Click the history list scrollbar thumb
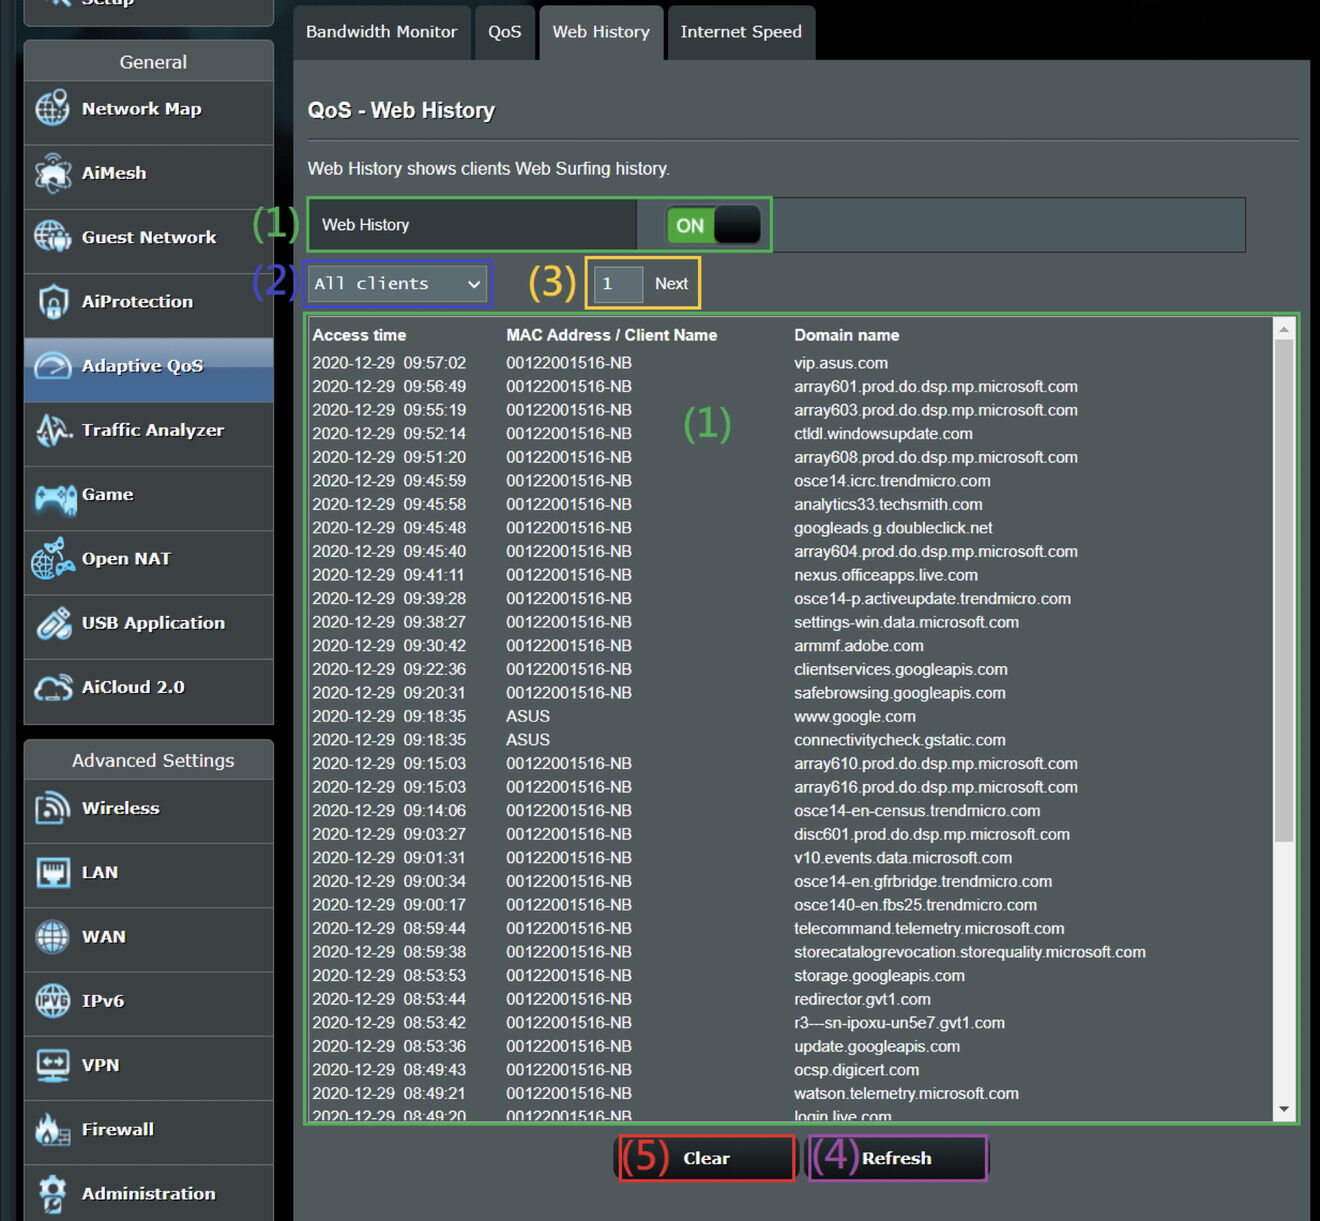The image size is (1320, 1221). point(1284,591)
